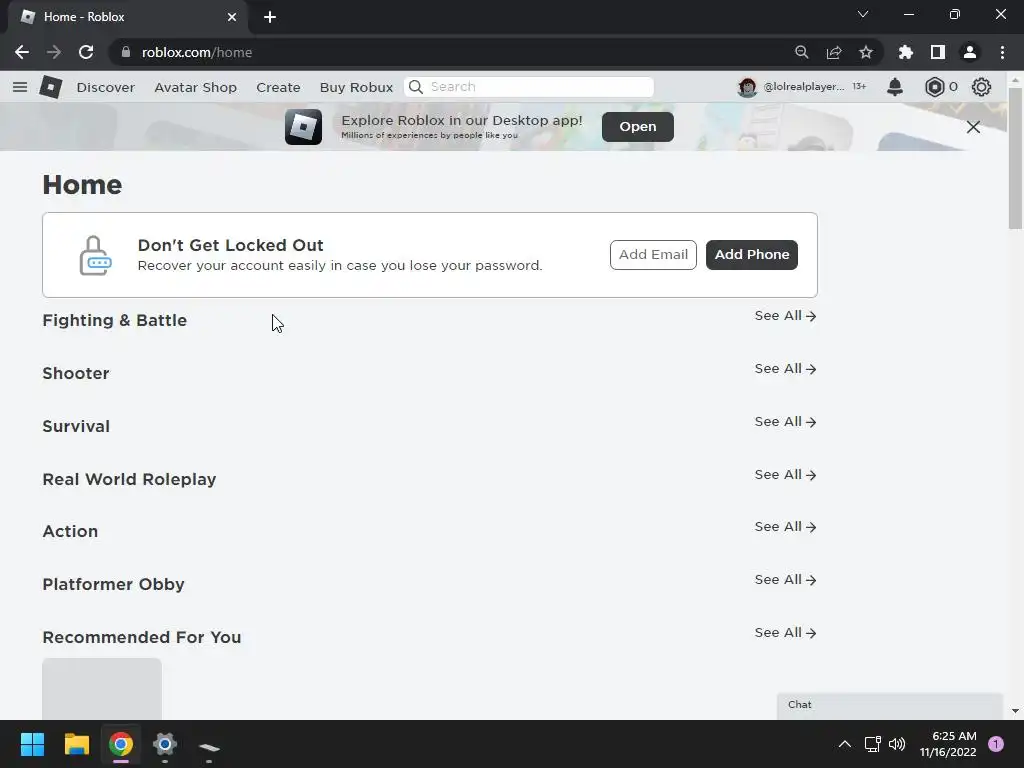Show hidden system tray icons

tap(844, 744)
